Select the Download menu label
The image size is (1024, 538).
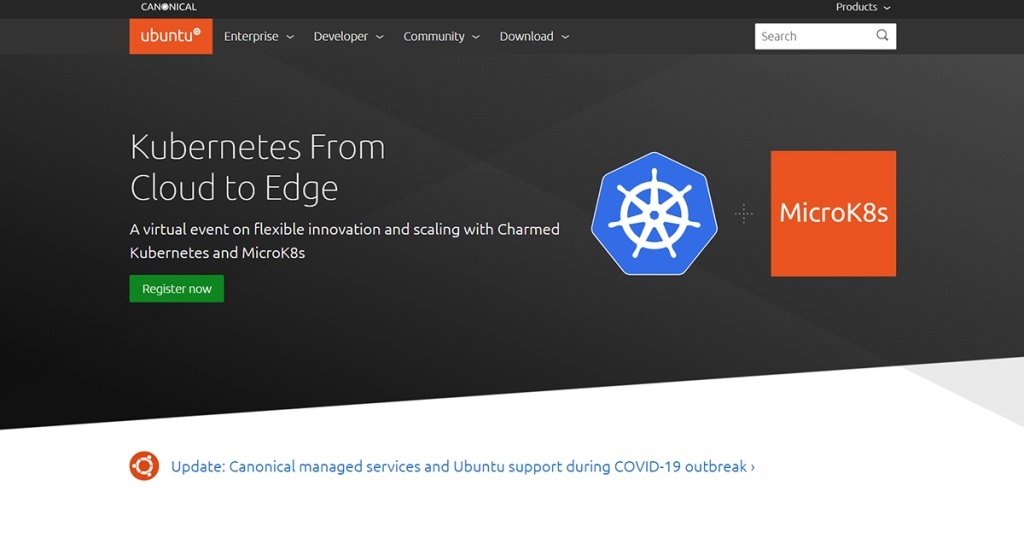pos(526,36)
